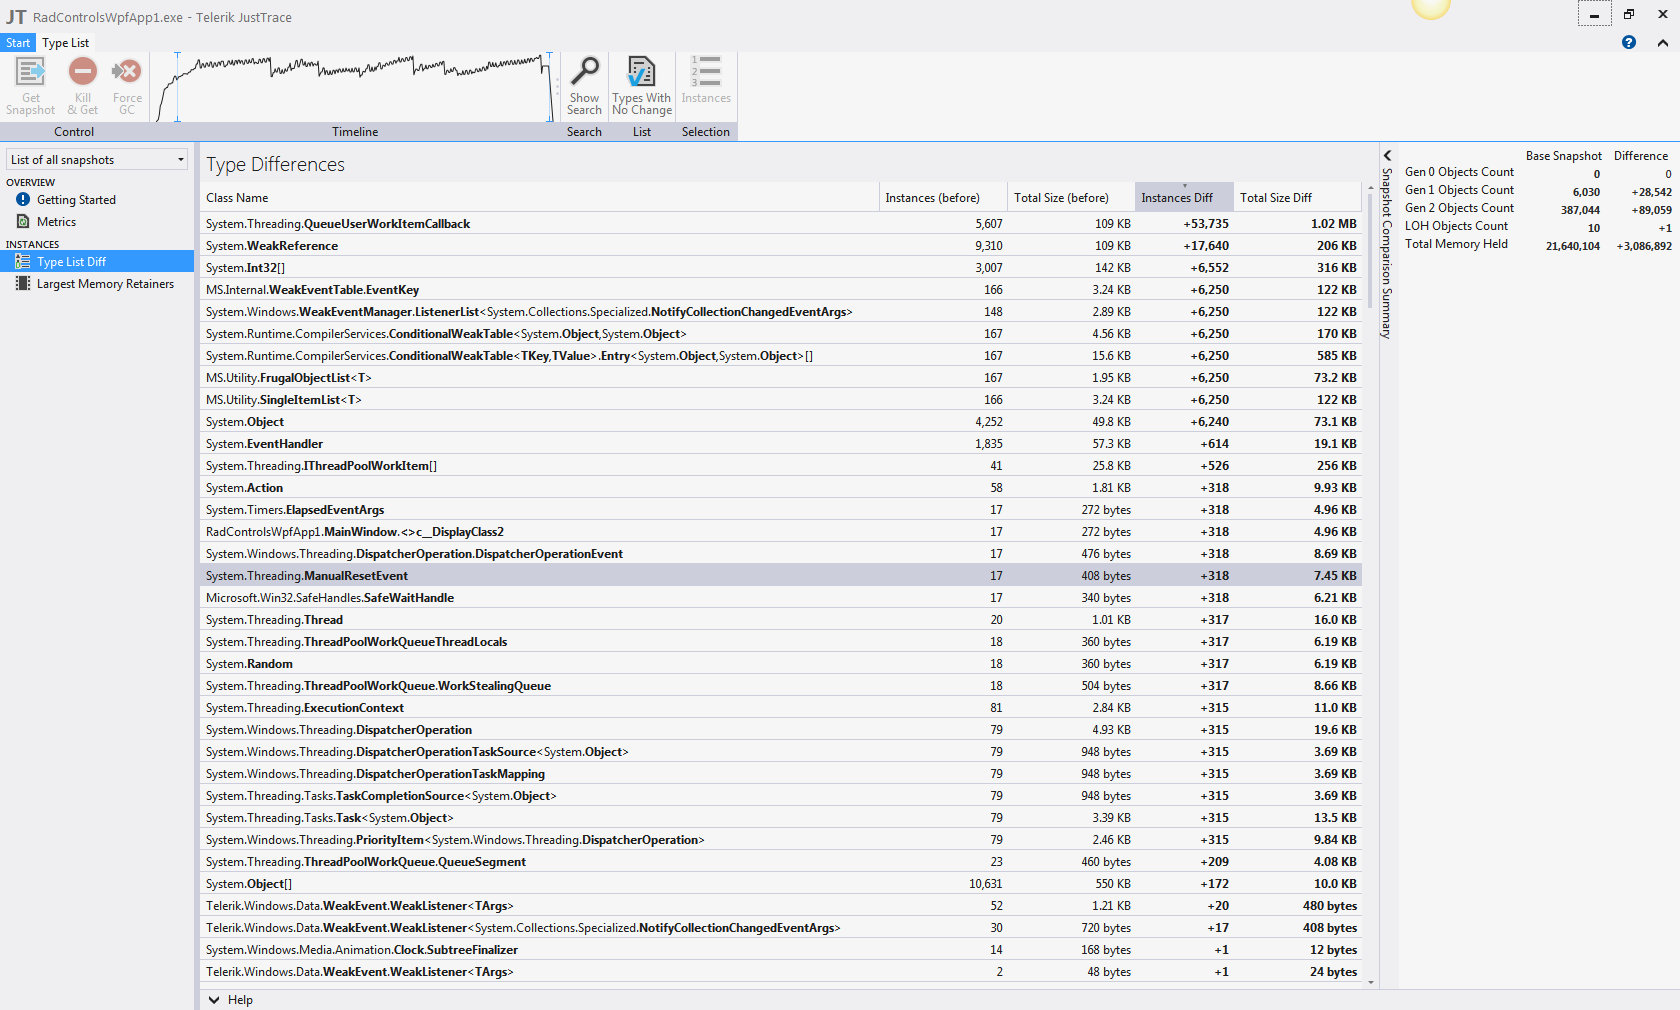Viewport: 1680px width, 1010px height.
Task: Click the Gen 2 Objects Count label
Action: (x=1459, y=208)
